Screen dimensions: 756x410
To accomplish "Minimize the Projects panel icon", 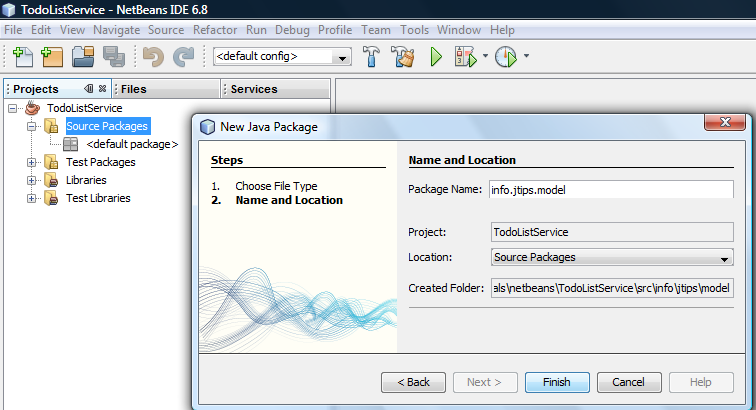I will click(89, 89).
